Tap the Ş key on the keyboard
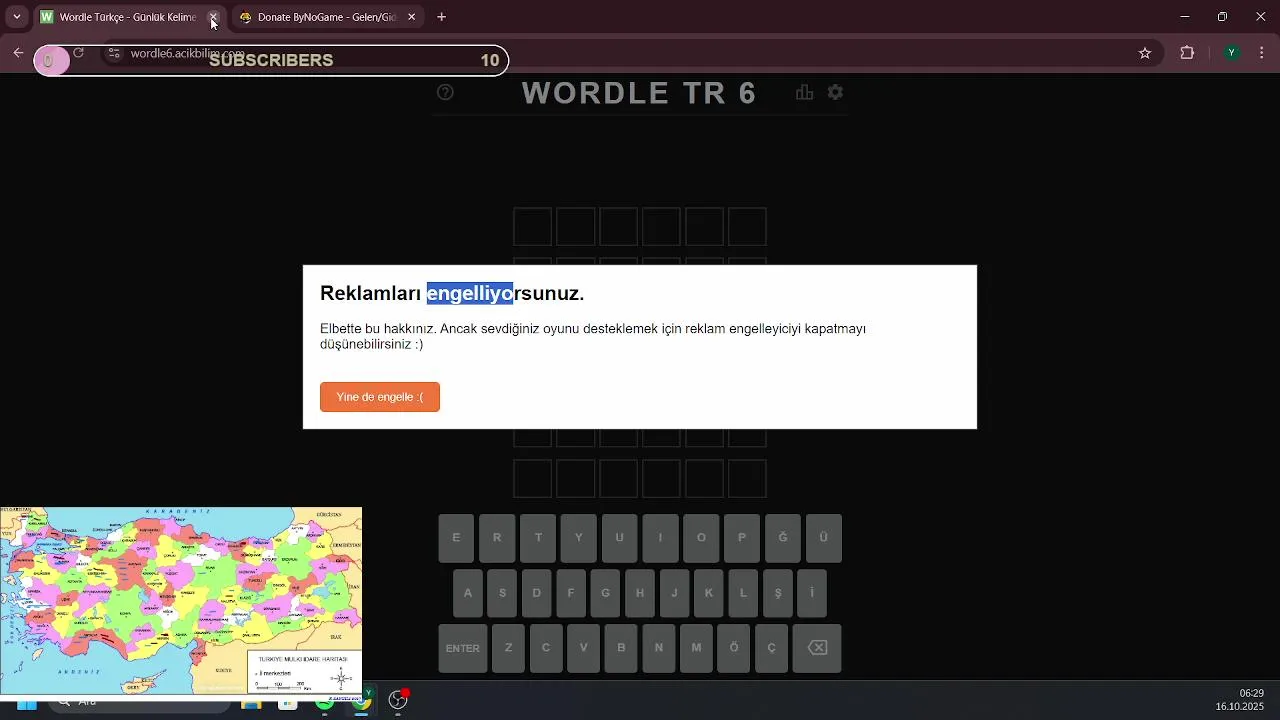This screenshot has width=1280, height=720. tap(777, 593)
